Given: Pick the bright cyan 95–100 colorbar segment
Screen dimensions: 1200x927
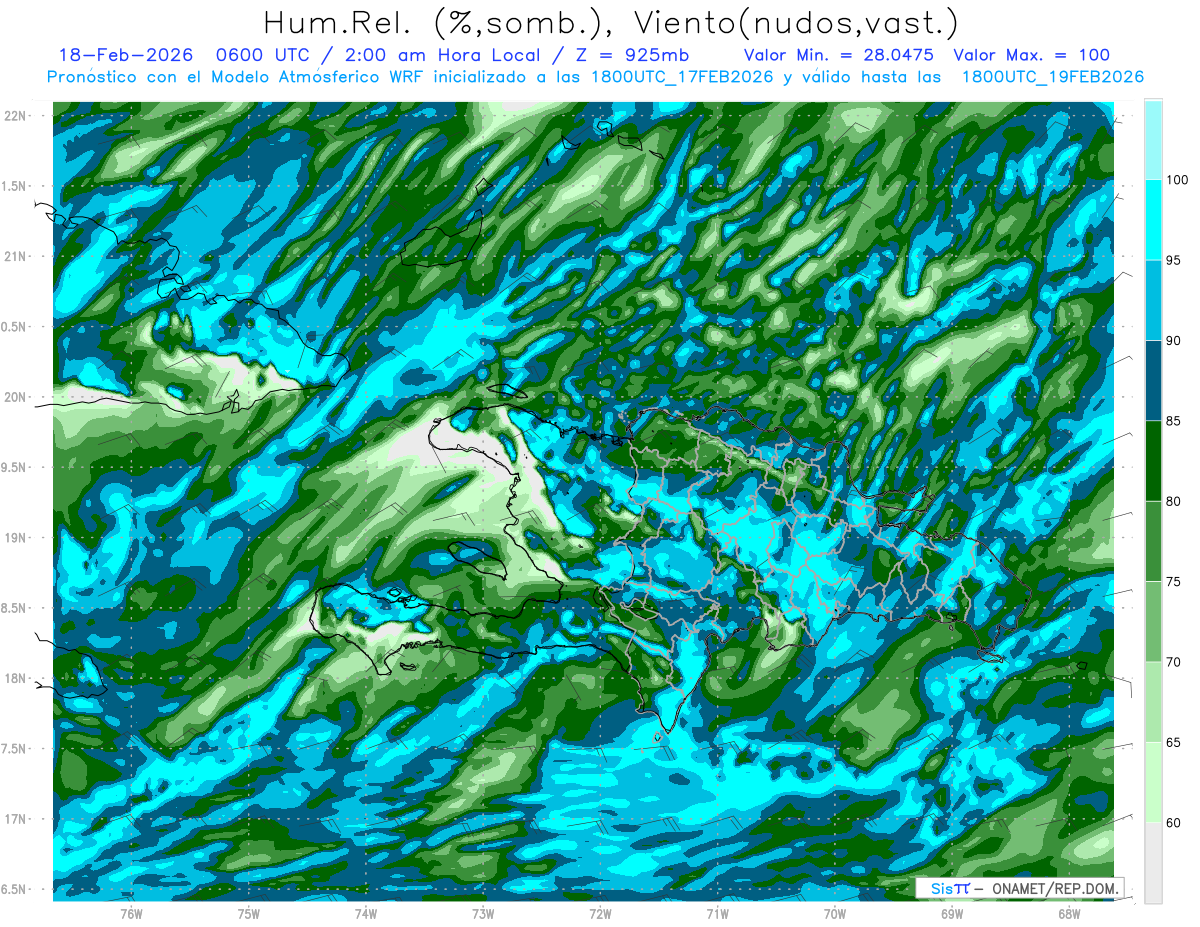Looking at the screenshot, I should pos(1153,220).
